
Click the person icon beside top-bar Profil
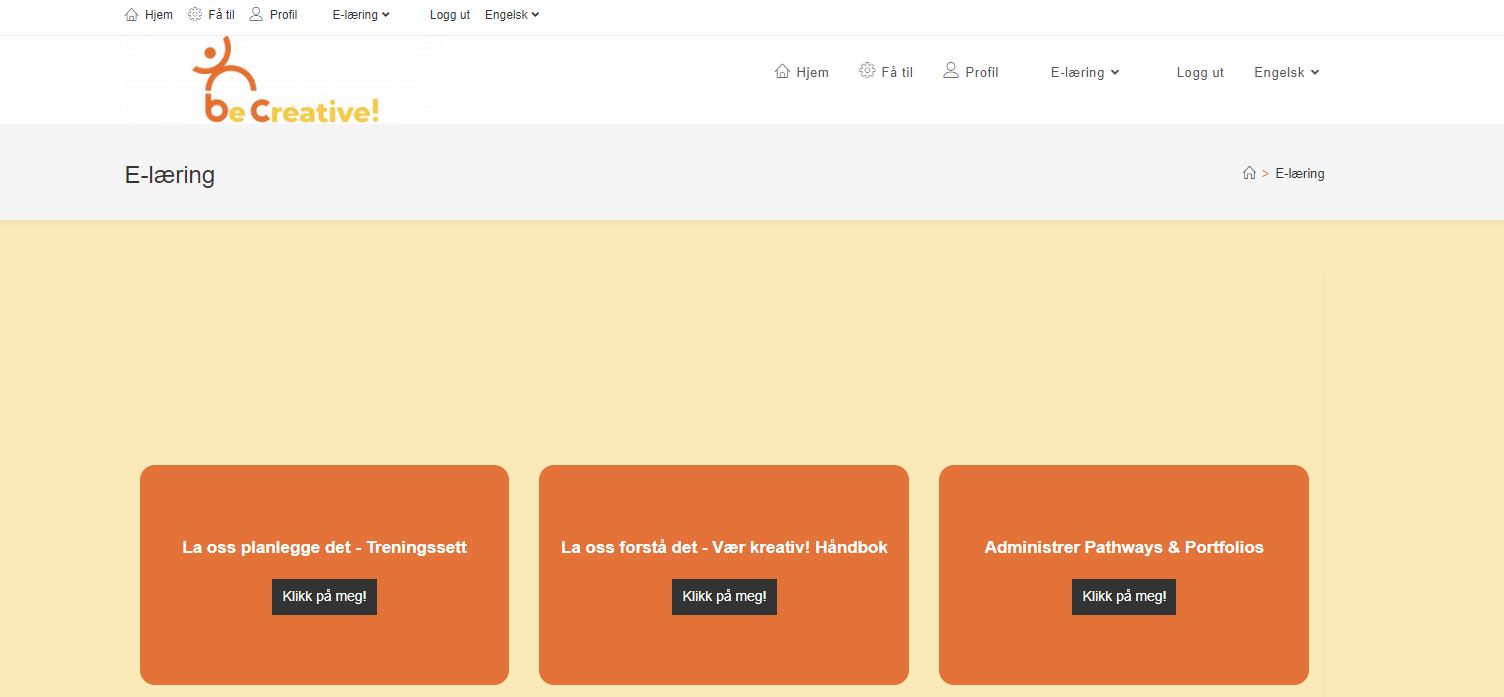click(256, 14)
